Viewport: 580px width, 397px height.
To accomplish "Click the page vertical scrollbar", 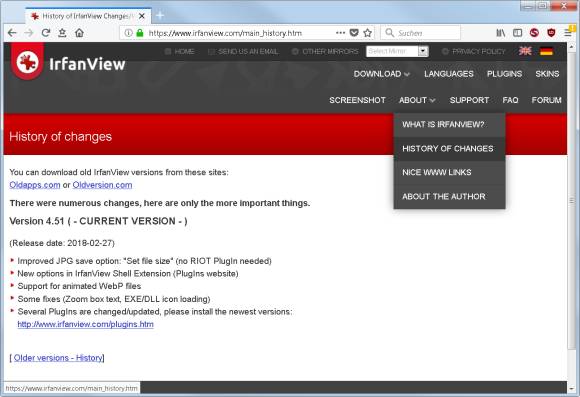I will coord(571,200).
